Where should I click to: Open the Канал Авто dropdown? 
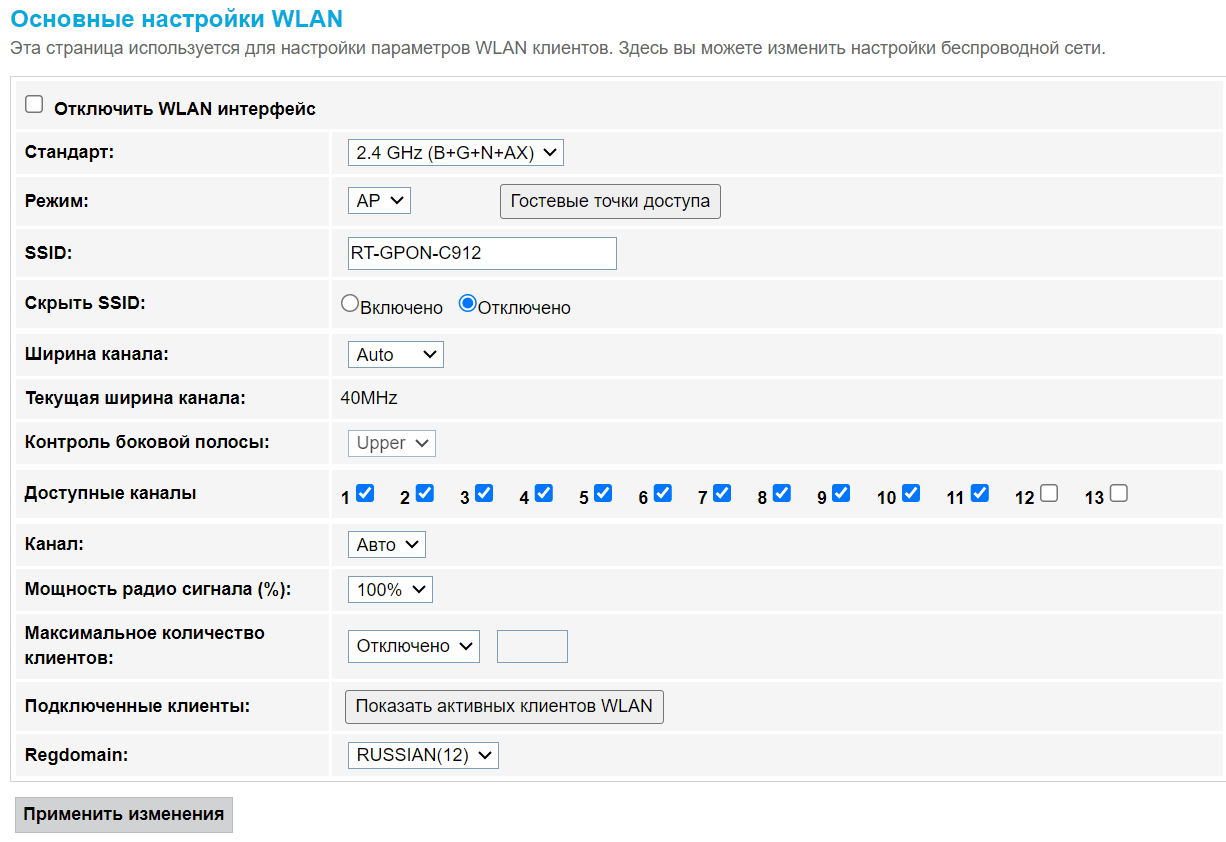tap(387, 545)
